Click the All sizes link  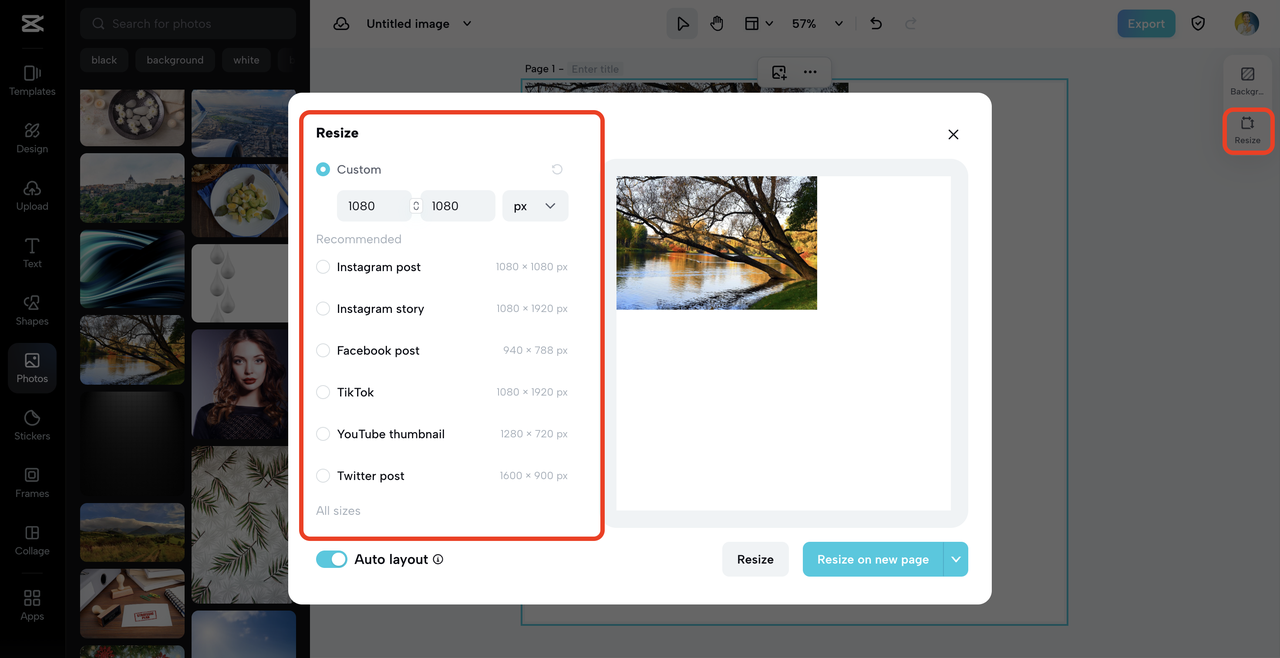pos(338,511)
